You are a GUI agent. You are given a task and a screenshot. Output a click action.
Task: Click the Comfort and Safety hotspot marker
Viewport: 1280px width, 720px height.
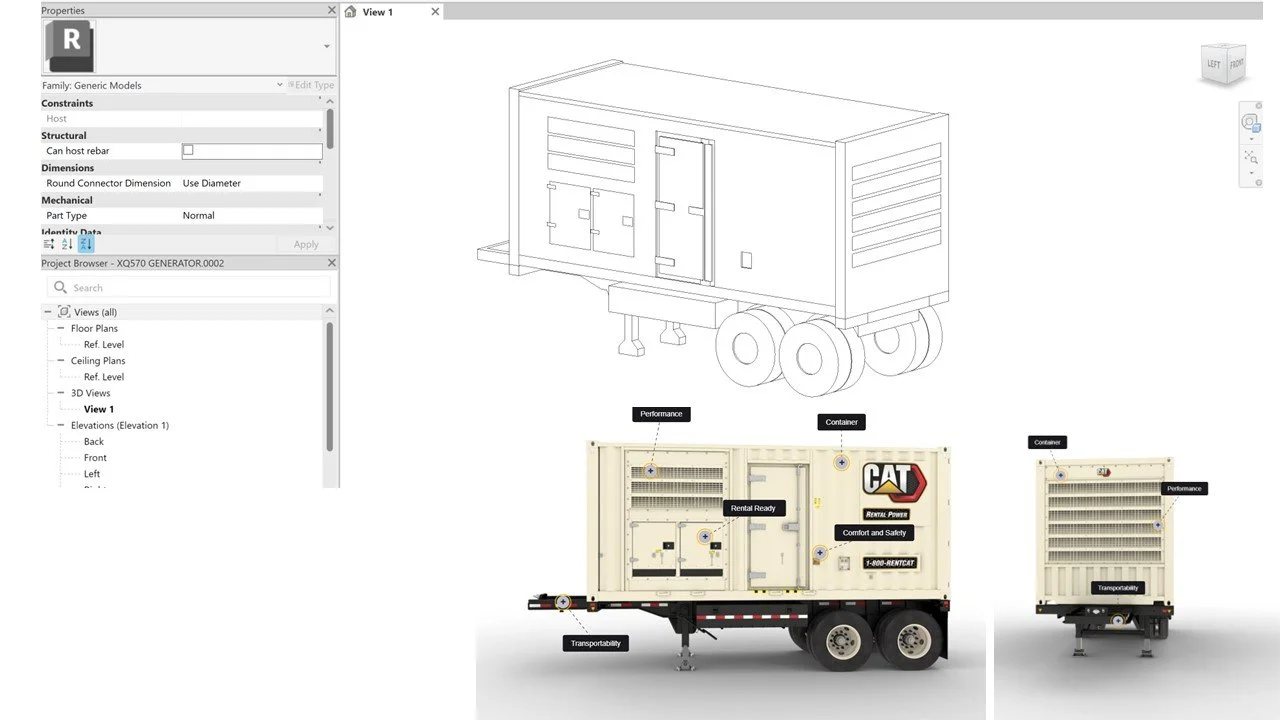(820, 552)
